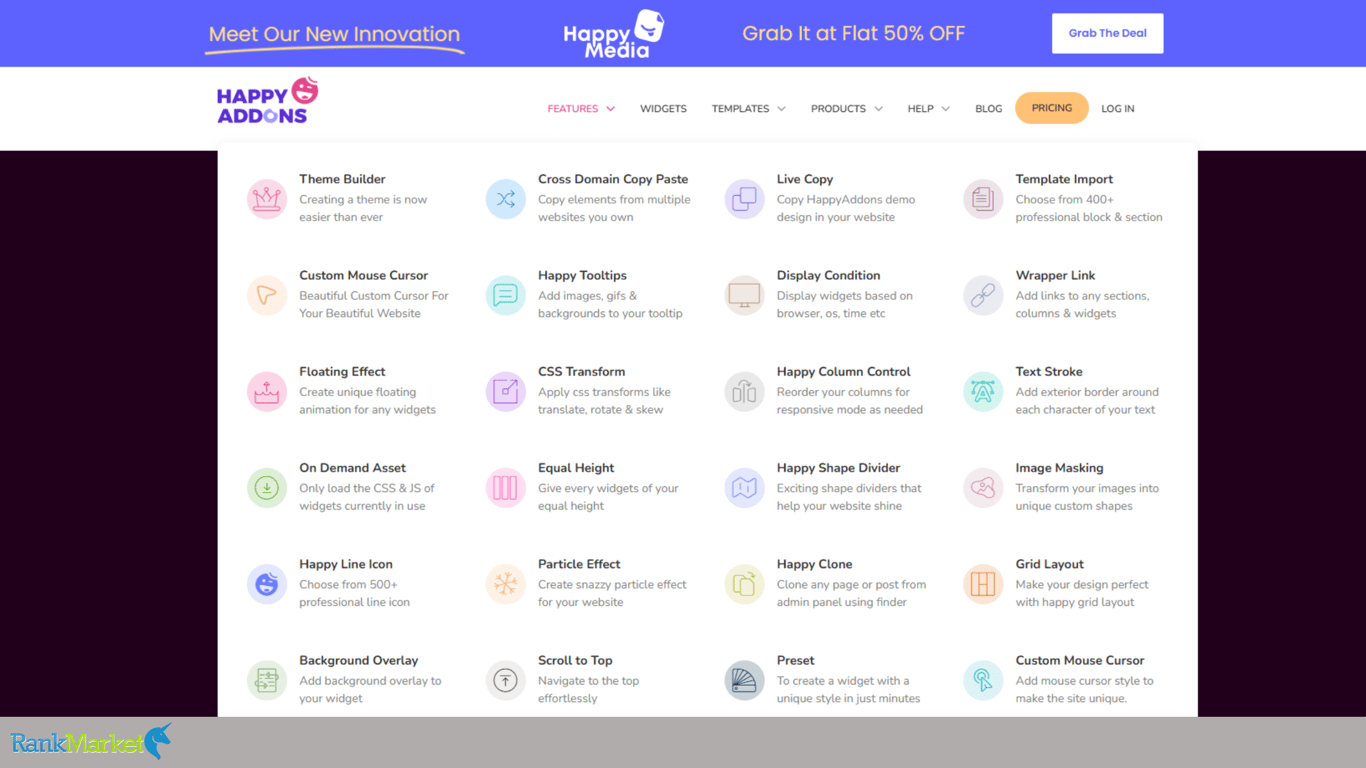Expand the Products dropdown chevron

pyautogui.click(x=878, y=109)
